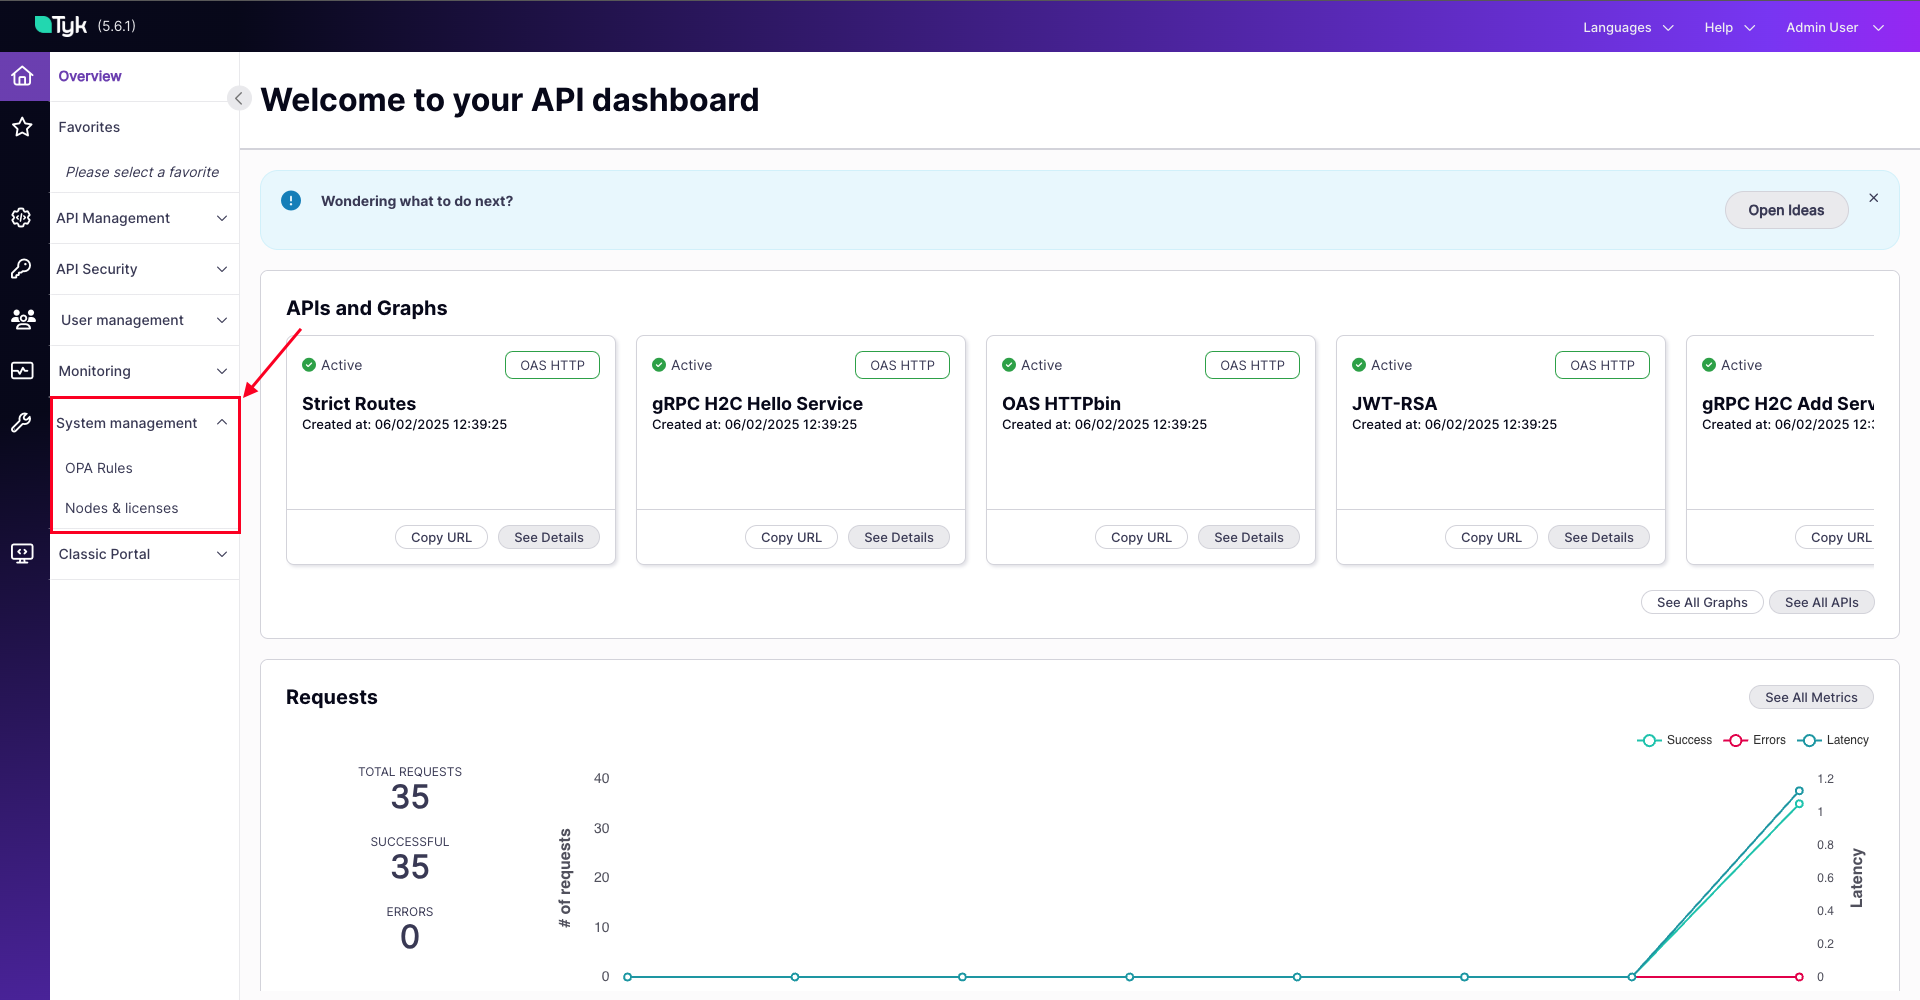Select the Monitoring chart icon
This screenshot has width=1920, height=1000.
[x=23, y=370]
